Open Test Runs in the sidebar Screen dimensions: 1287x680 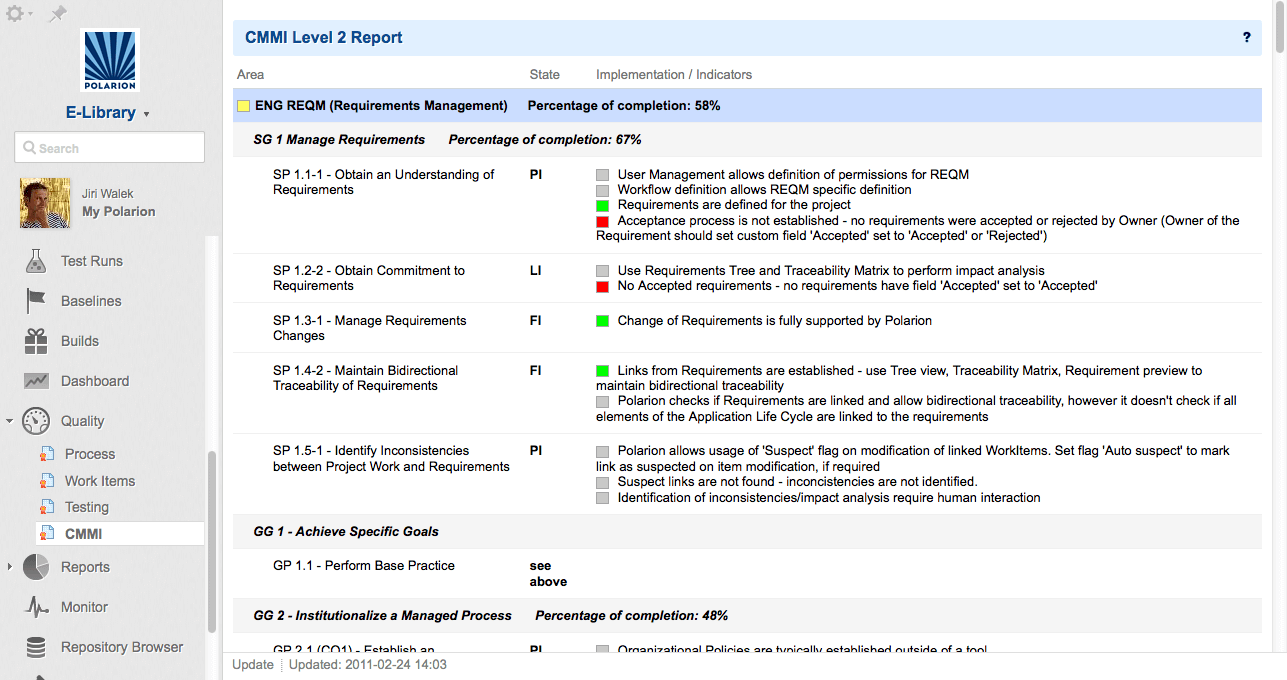pyautogui.click(x=92, y=261)
